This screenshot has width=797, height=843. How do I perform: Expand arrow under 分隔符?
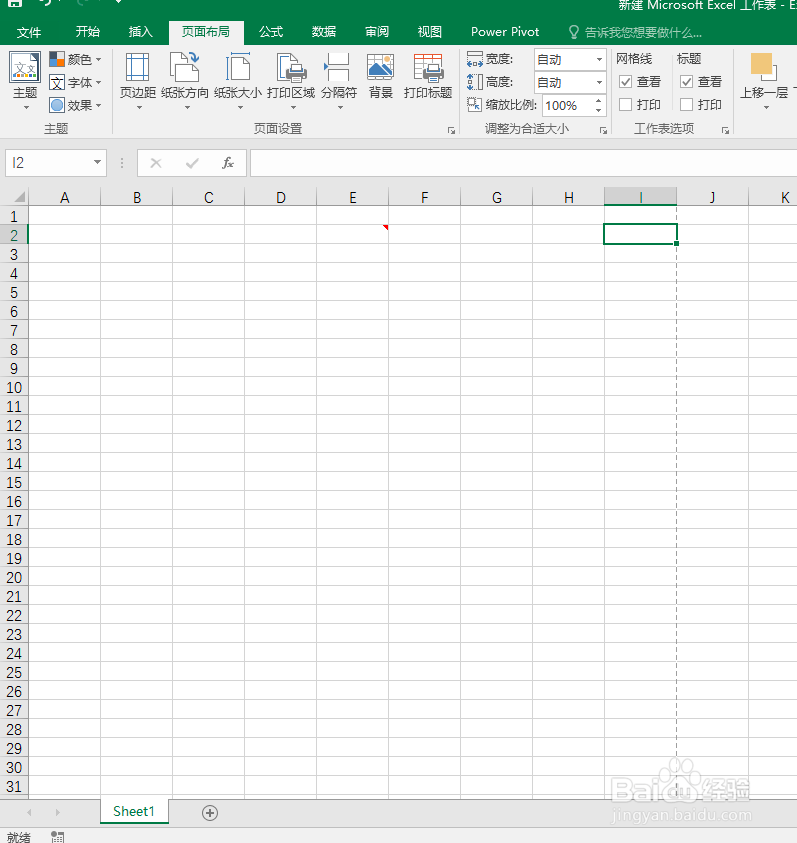click(x=340, y=108)
